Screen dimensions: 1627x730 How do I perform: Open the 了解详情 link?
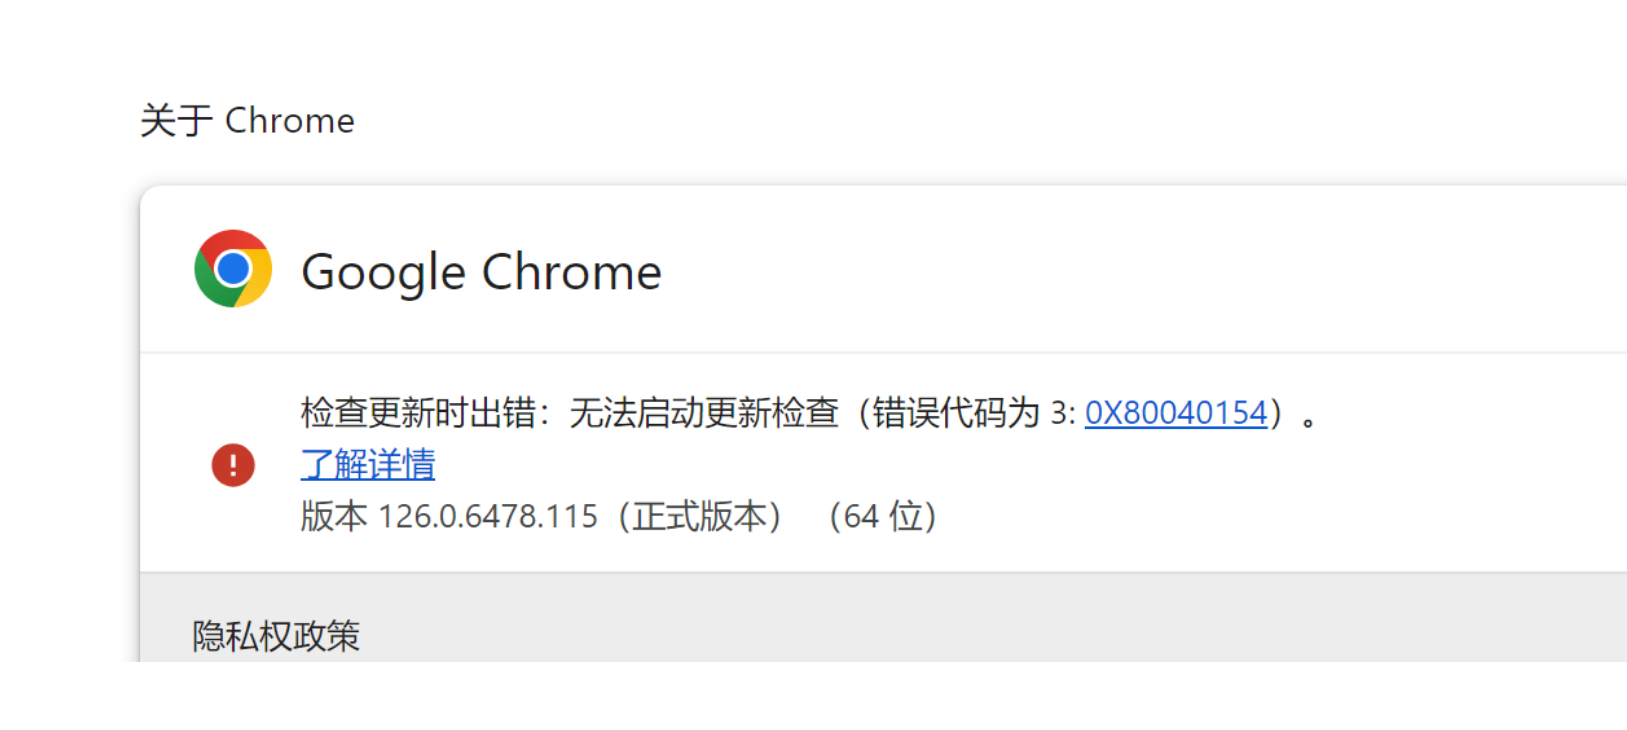pyautogui.click(x=368, y=464)
